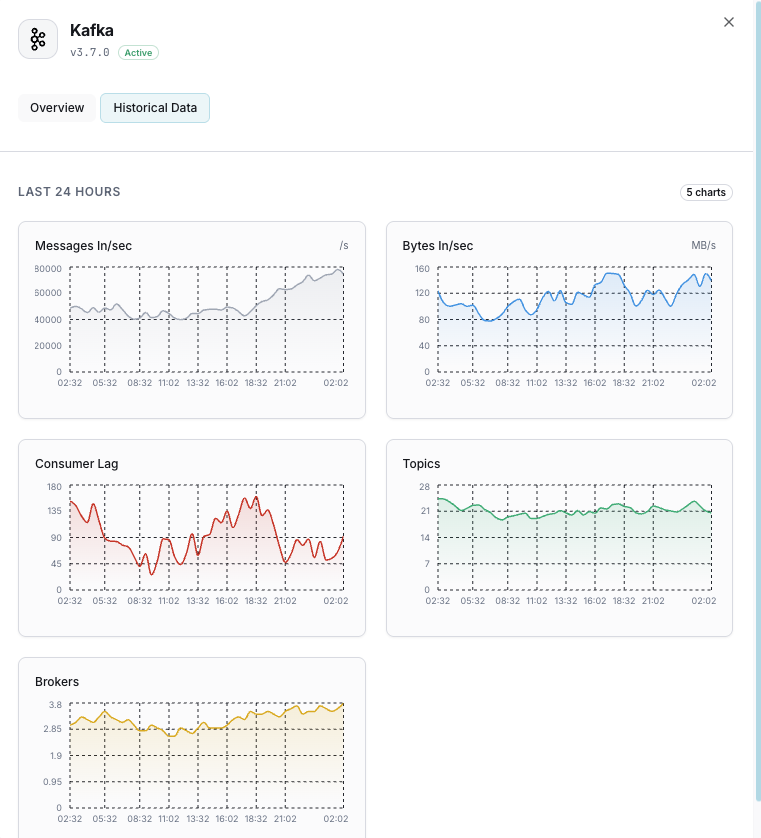The width and height of the screenshot is (761, 838).
Task: Close the Kafka details panel
Action: click(729, 22)
